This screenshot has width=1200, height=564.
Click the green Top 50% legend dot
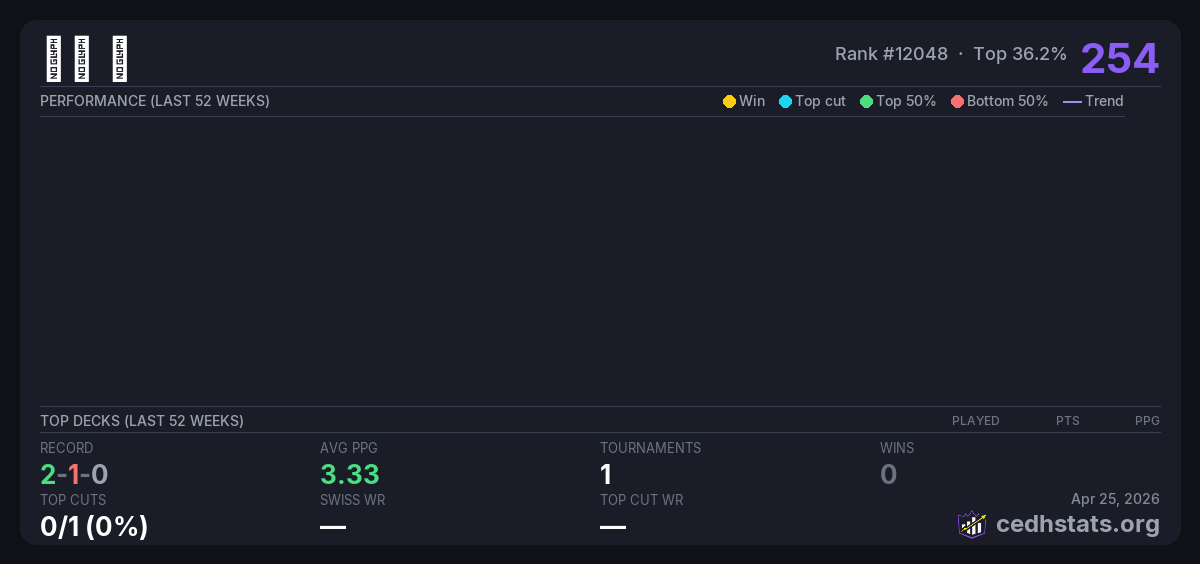pos(866,102)
